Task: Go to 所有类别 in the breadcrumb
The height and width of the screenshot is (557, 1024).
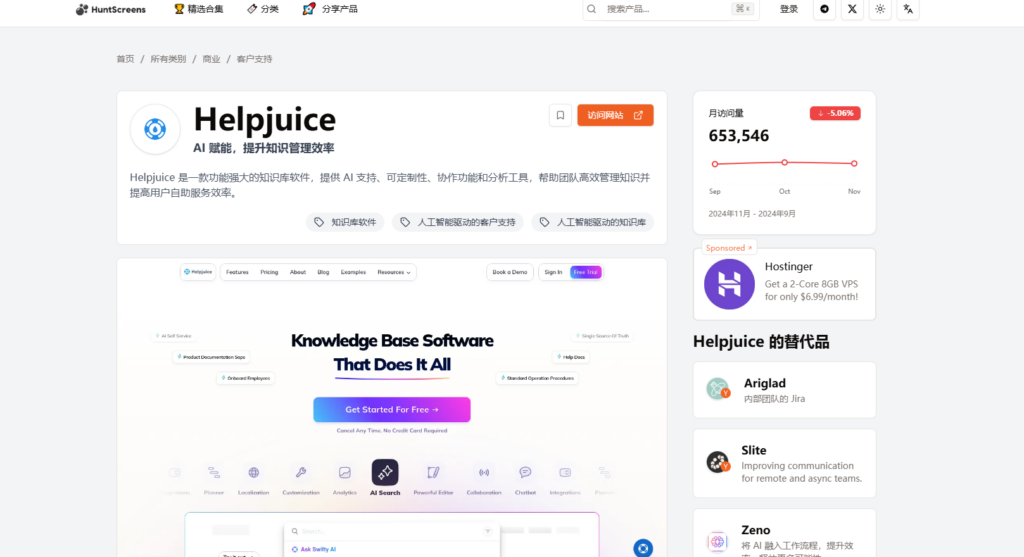Action: 168,59
